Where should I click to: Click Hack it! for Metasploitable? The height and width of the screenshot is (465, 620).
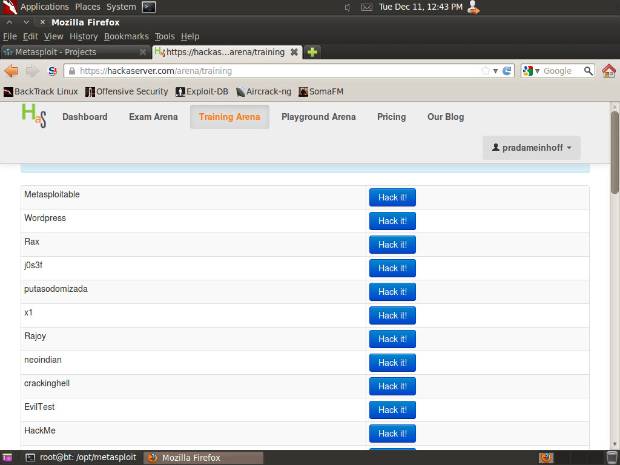(392, 197)
